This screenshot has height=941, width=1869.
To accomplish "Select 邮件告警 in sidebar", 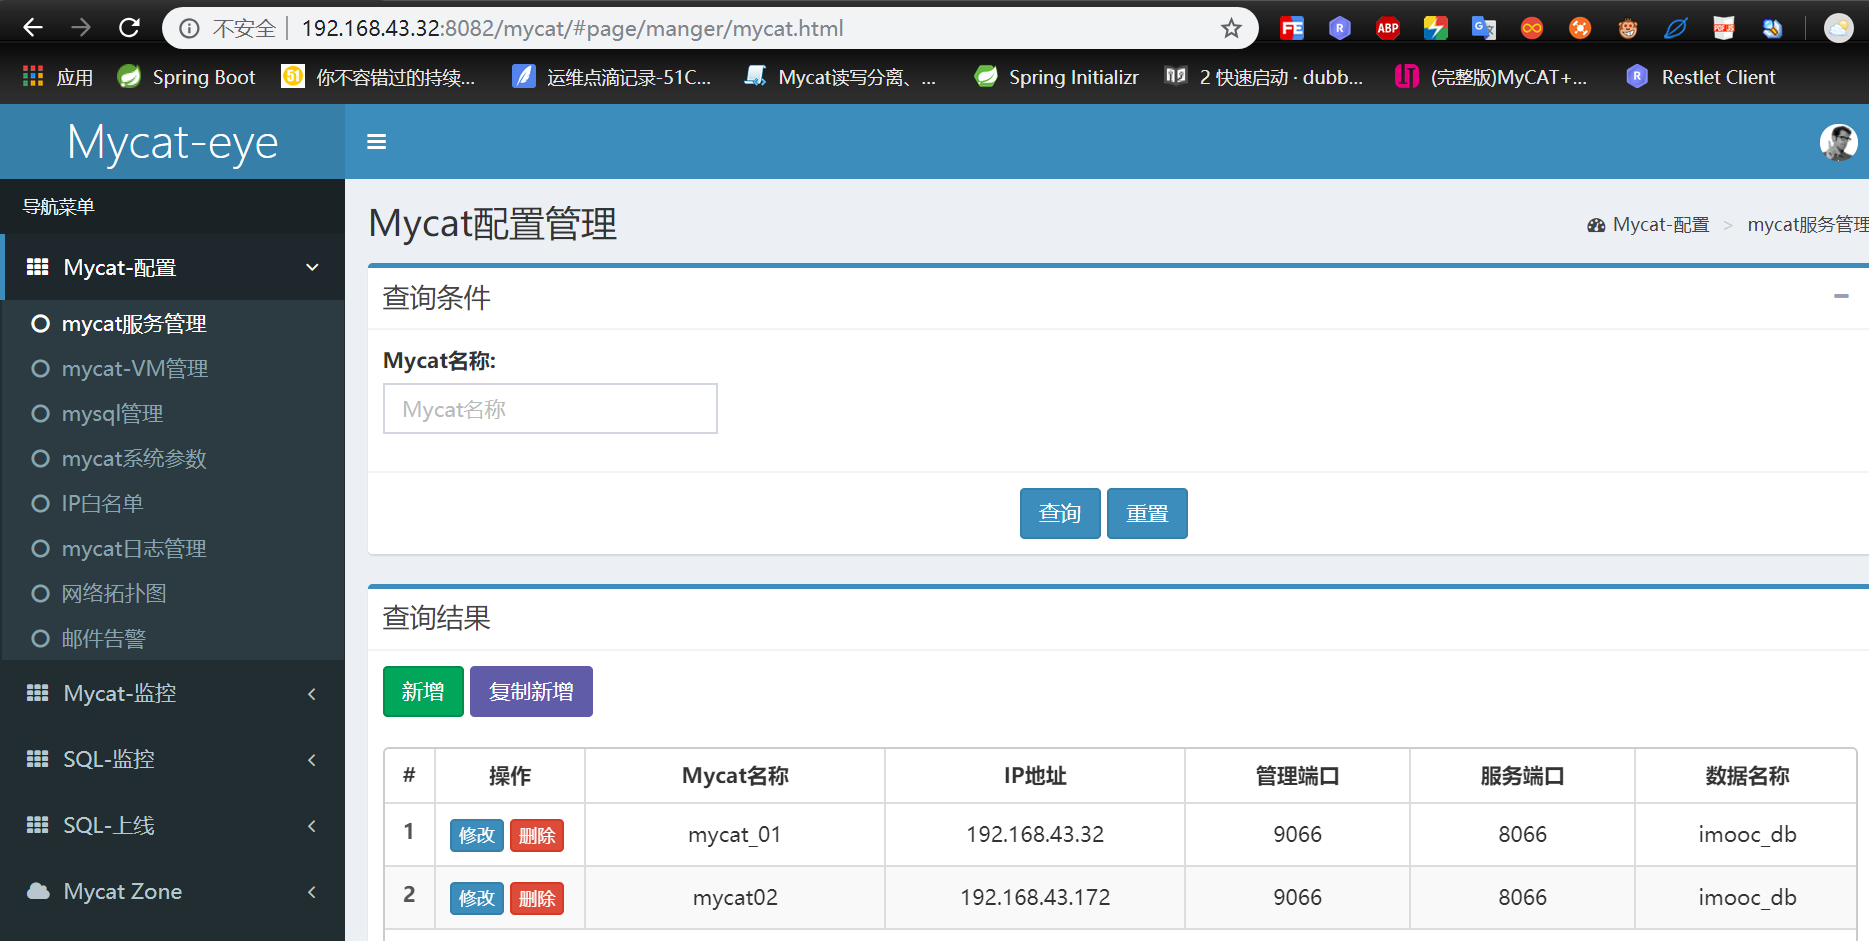I will tap(104, 639).
